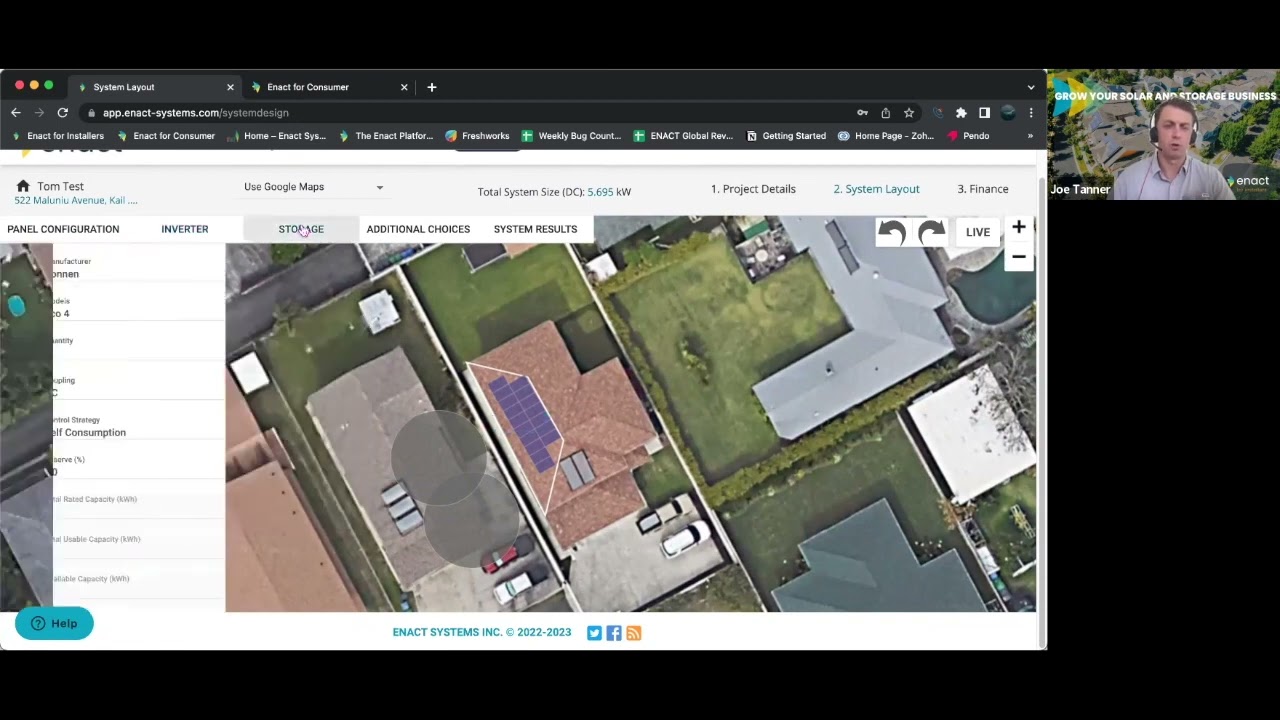The width and height of the screenshot is (1280, 720).
Task: Undo the last layout action
Action: 892,233
